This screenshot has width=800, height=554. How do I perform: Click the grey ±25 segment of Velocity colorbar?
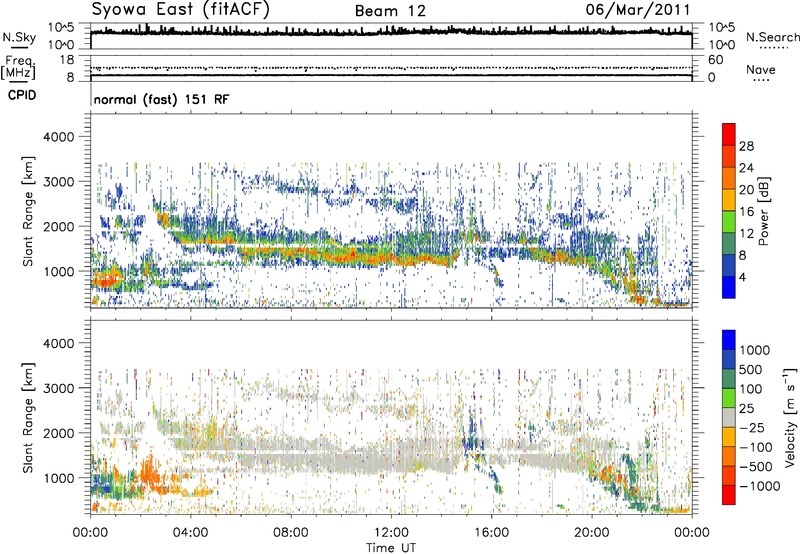coord(729,417)
